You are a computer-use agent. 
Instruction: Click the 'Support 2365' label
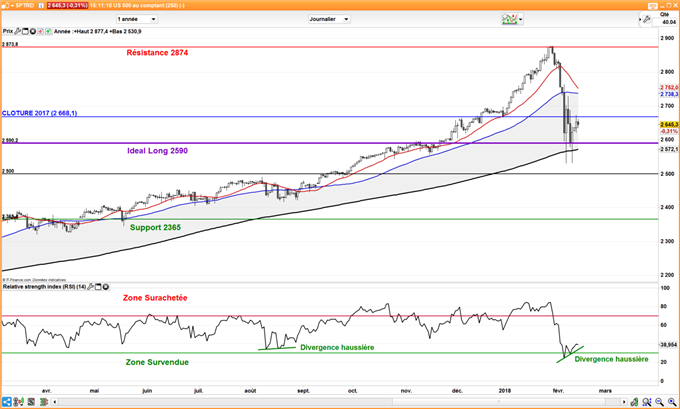pyautogui.click(x=155, y=227)
